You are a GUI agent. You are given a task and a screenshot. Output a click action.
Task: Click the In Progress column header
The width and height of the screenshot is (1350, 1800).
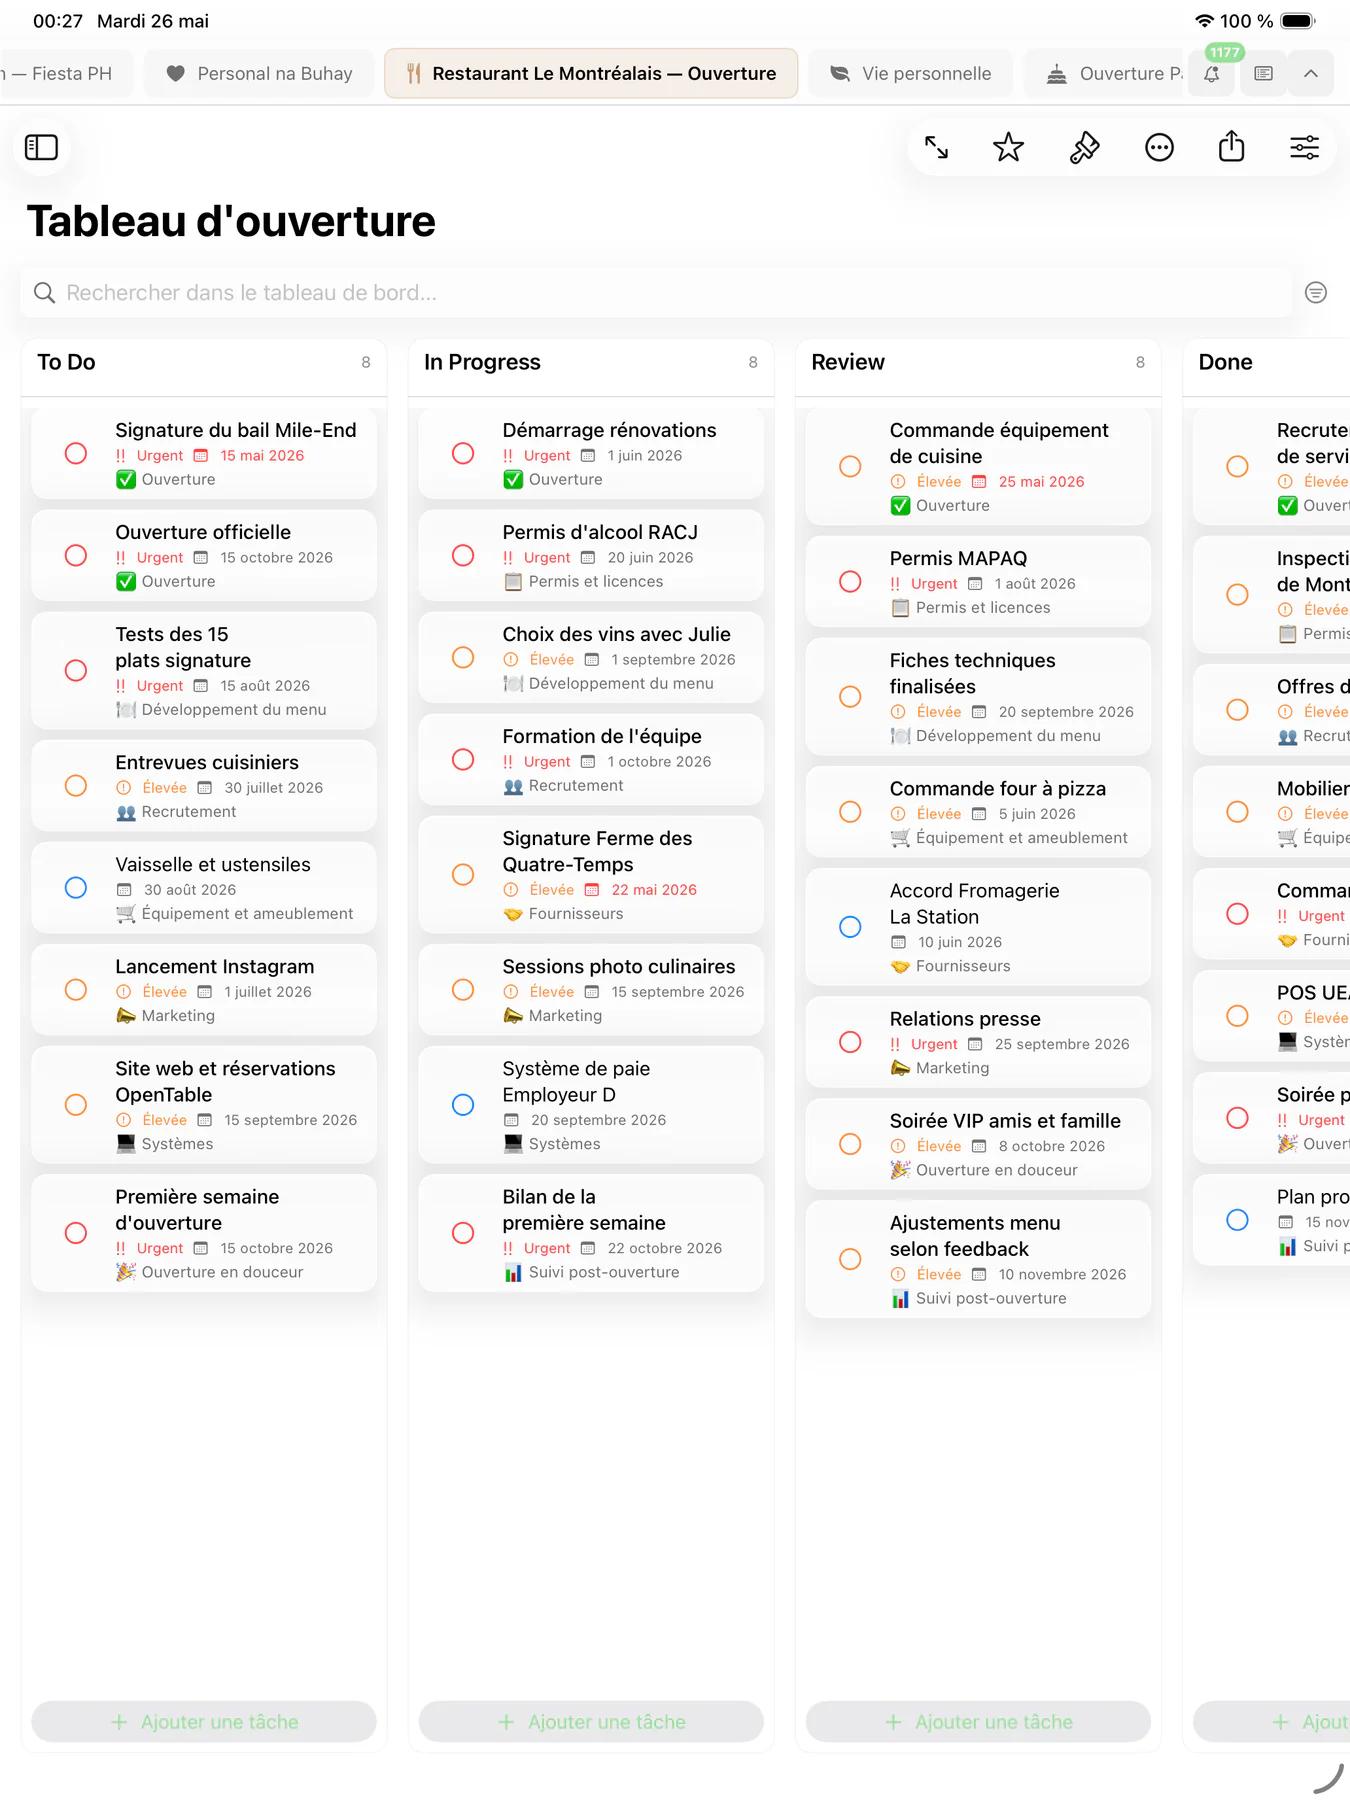tap(482, 362)
